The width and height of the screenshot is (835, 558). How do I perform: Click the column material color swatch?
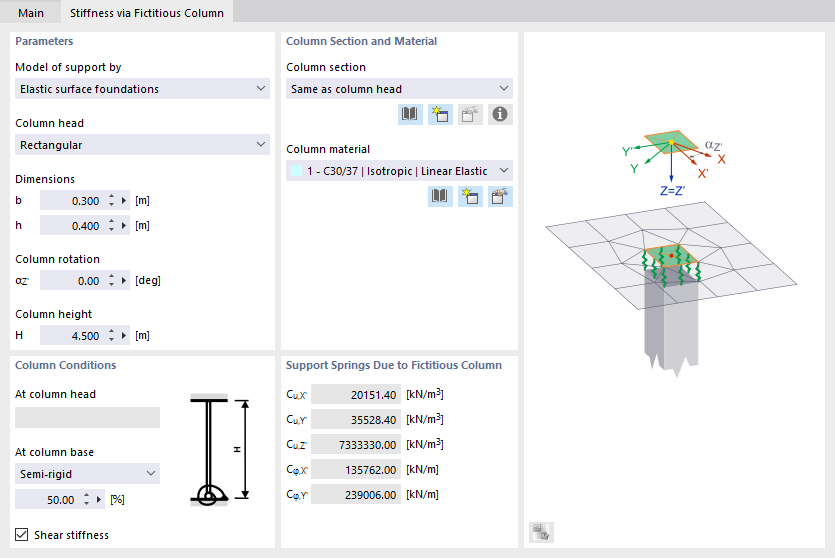[297, 171]
